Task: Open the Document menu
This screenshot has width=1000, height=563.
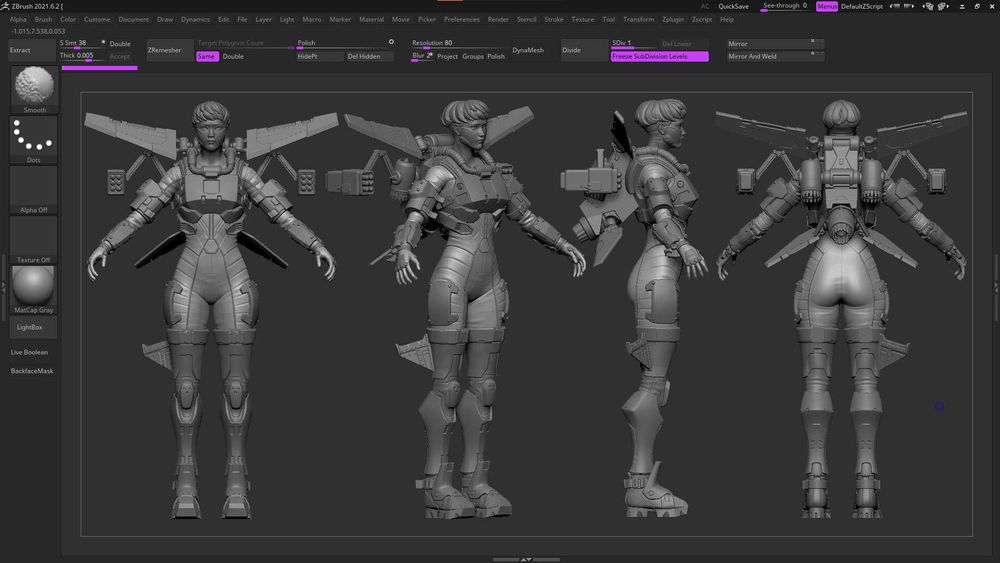Action: coord(133,19)
